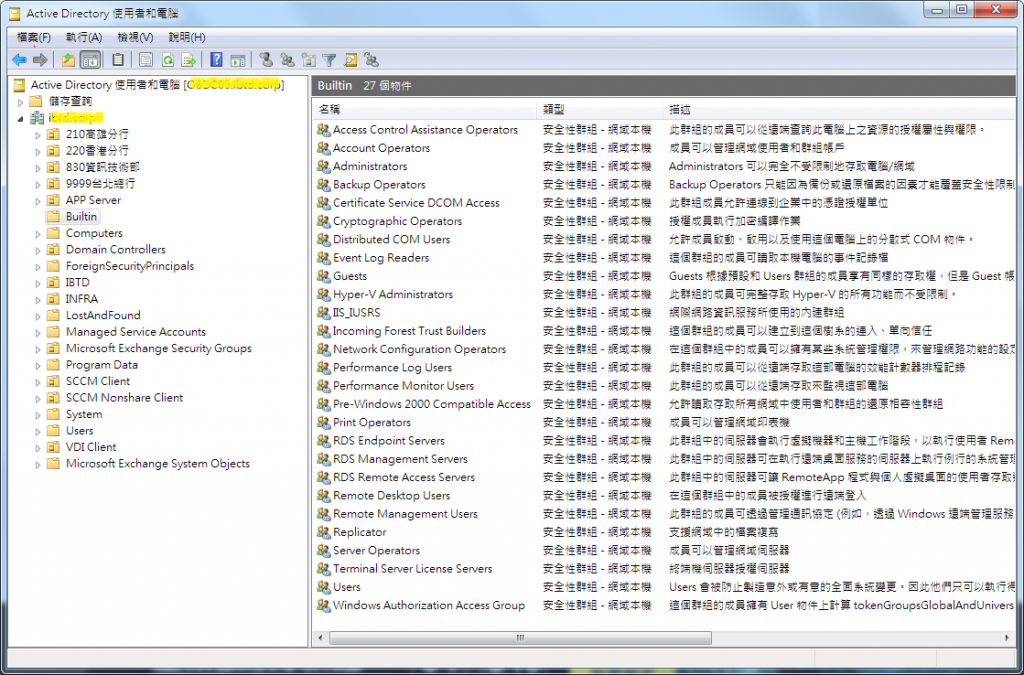Viewport: 1024px width, 675px height.
Task: Select Cryptographic Operators in the list
Action: pos(397,221)
